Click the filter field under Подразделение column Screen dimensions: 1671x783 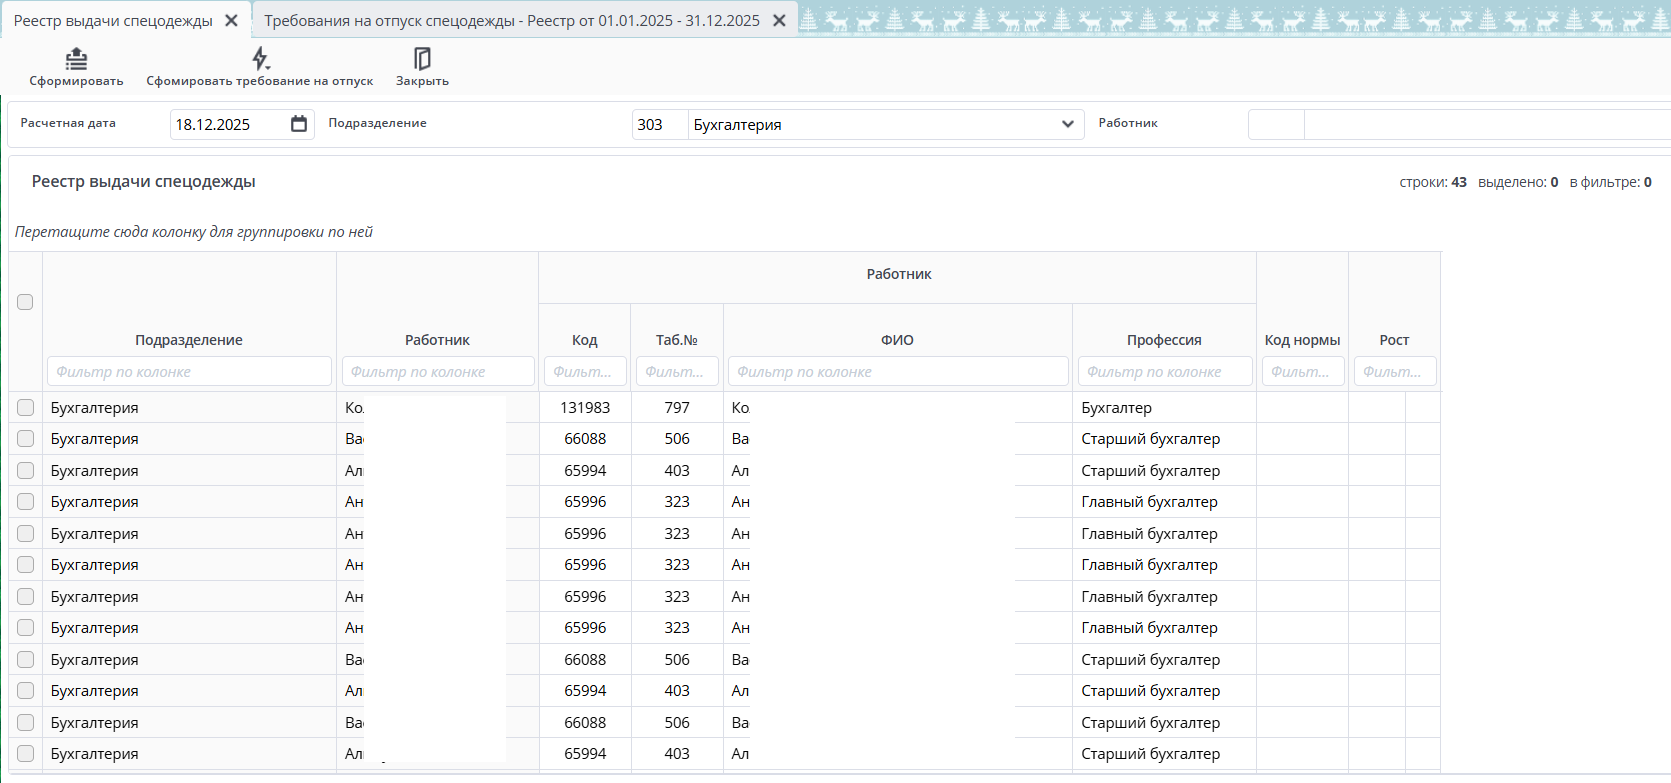pos(189,372)
